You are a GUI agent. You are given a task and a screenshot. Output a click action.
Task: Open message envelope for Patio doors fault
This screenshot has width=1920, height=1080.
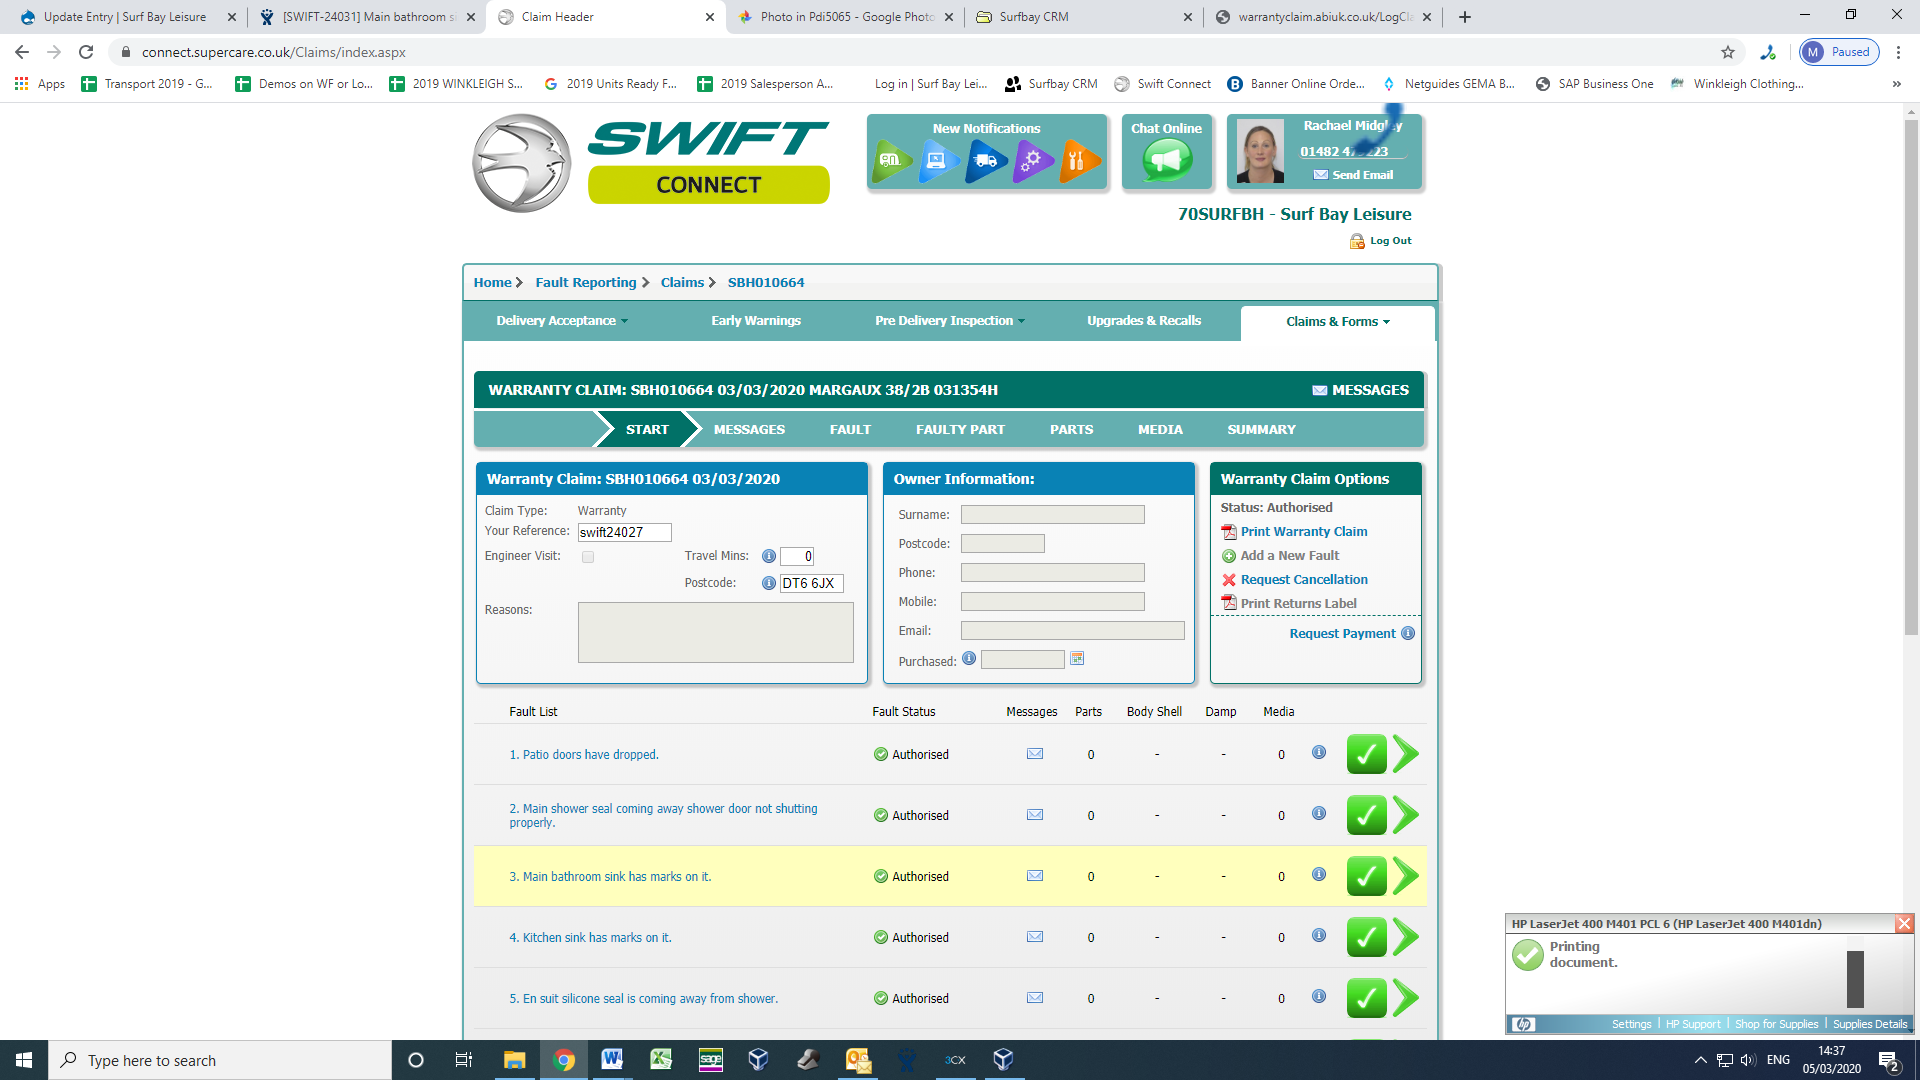1035,754
